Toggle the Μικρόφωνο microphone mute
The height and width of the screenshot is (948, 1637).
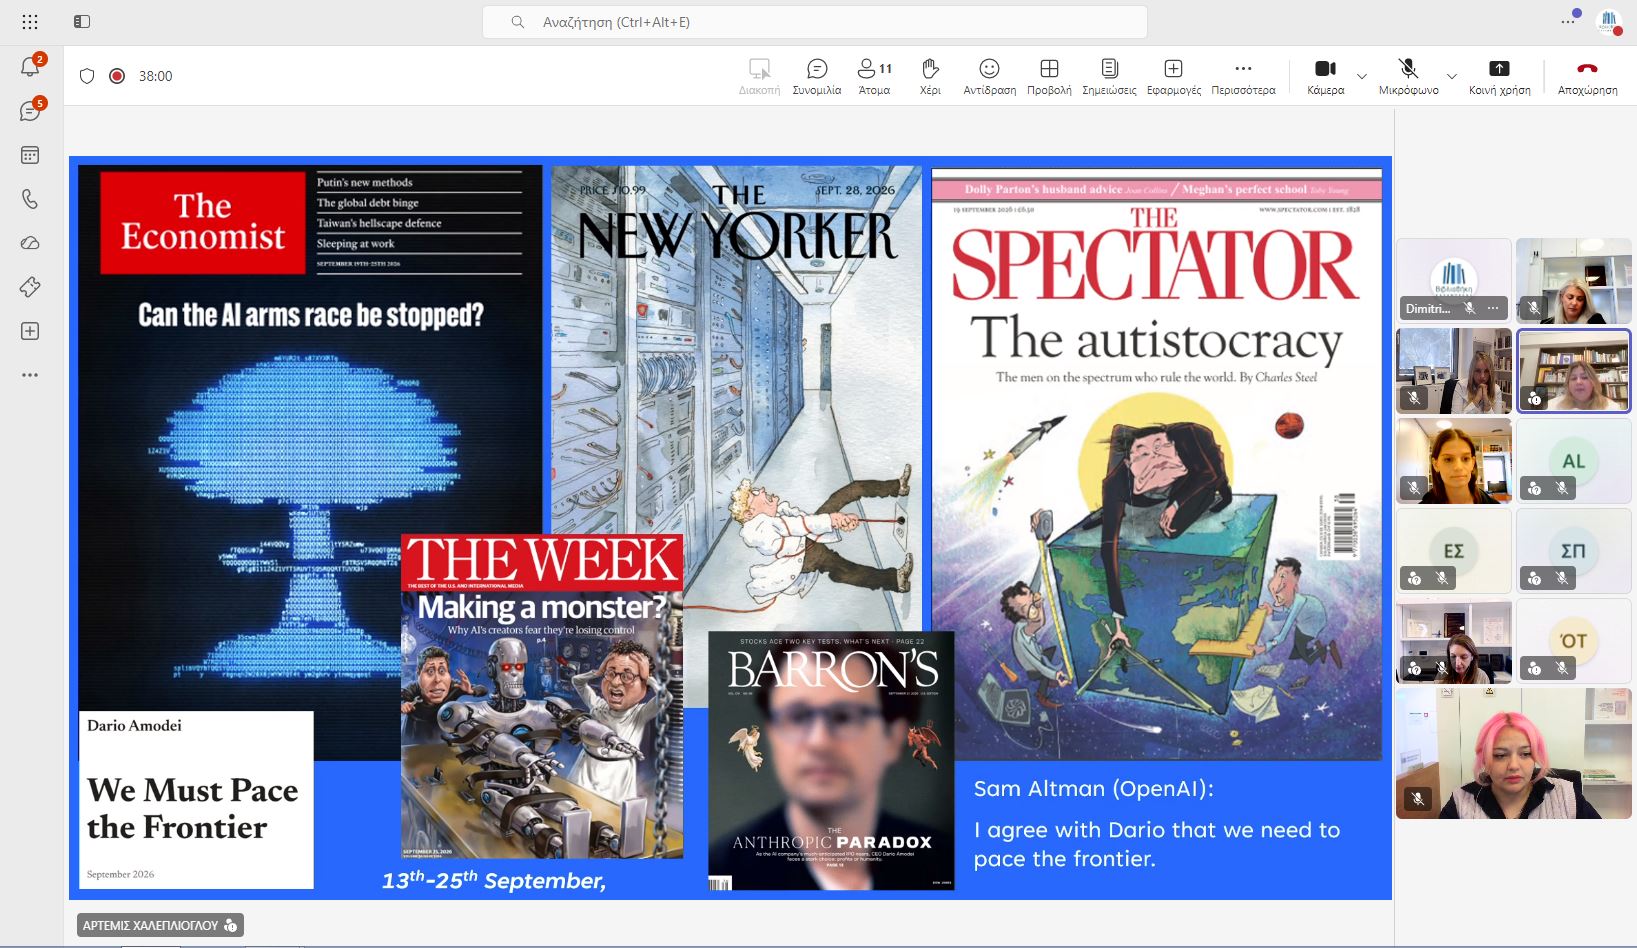point(1408,76)
